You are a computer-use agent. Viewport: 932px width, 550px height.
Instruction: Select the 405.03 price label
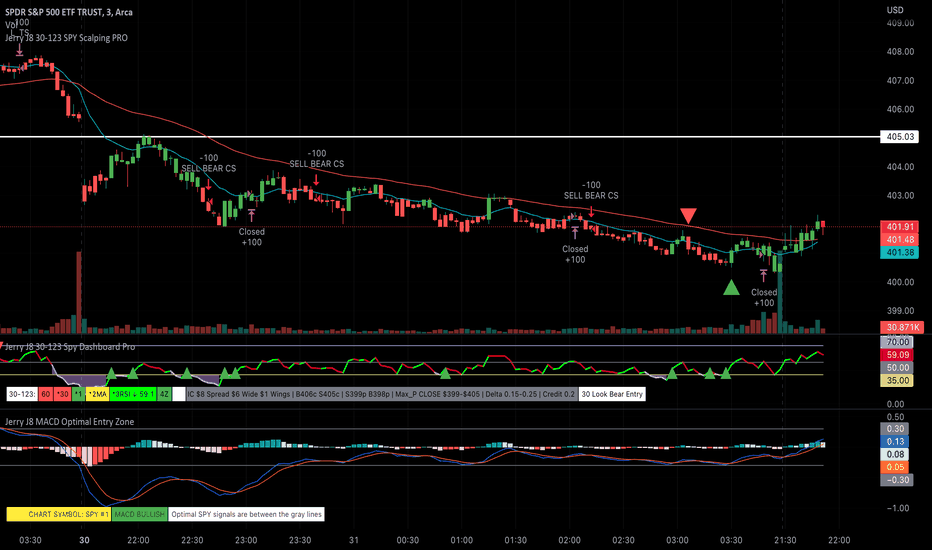[899, 137]
